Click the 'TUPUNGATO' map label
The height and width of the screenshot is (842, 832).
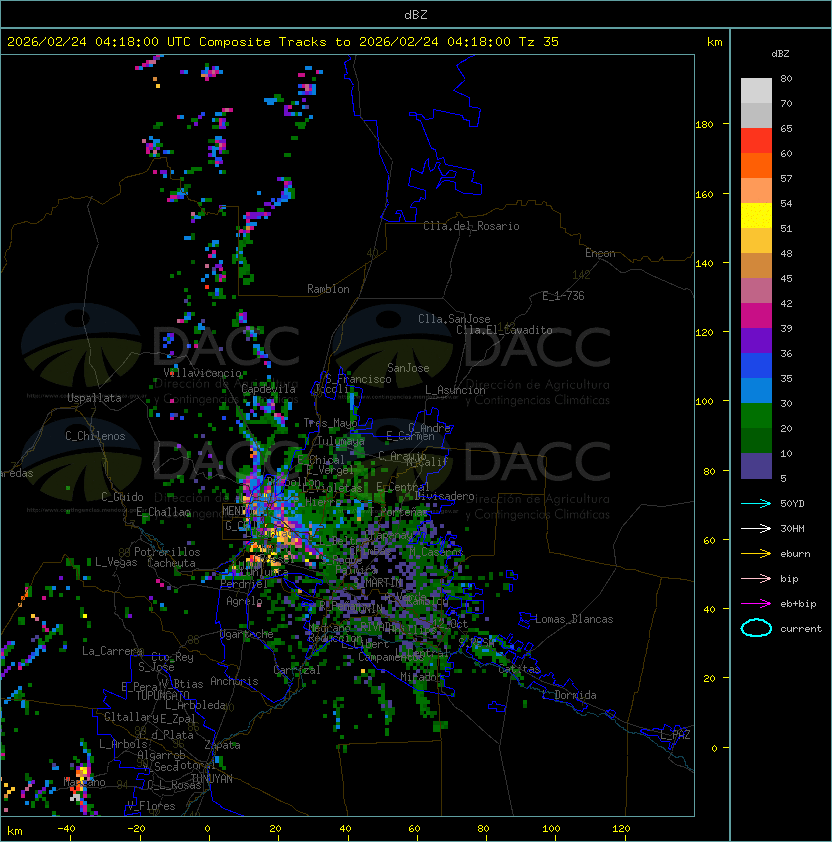pyautogui.click(x=162, y=695)
